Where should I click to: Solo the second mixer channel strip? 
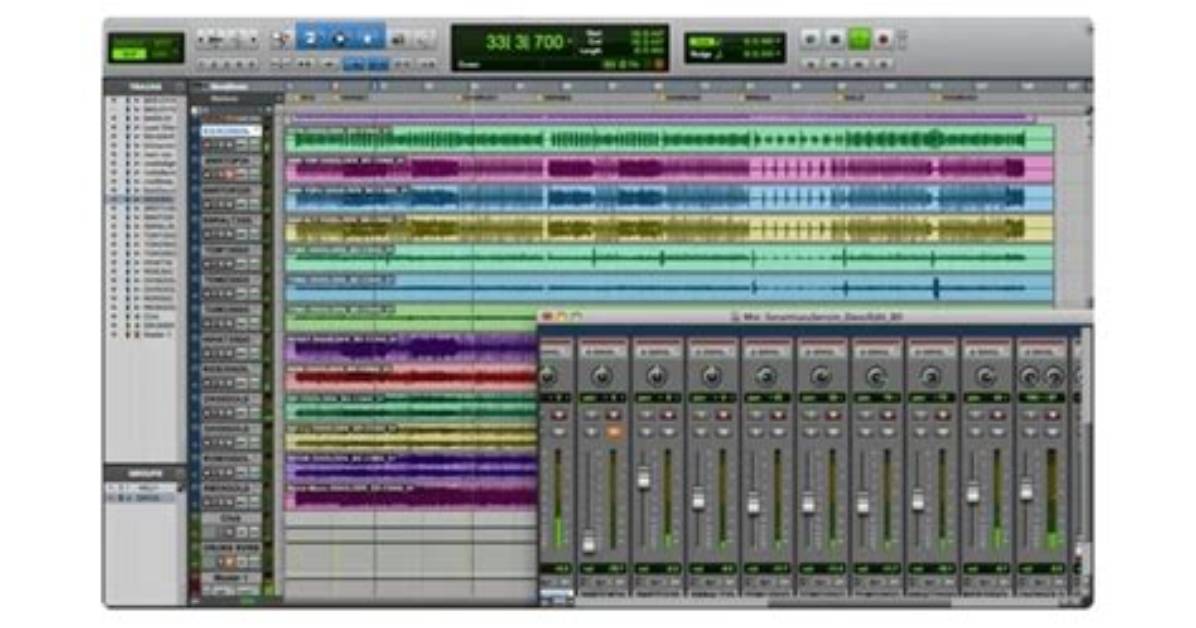point(591,432)
